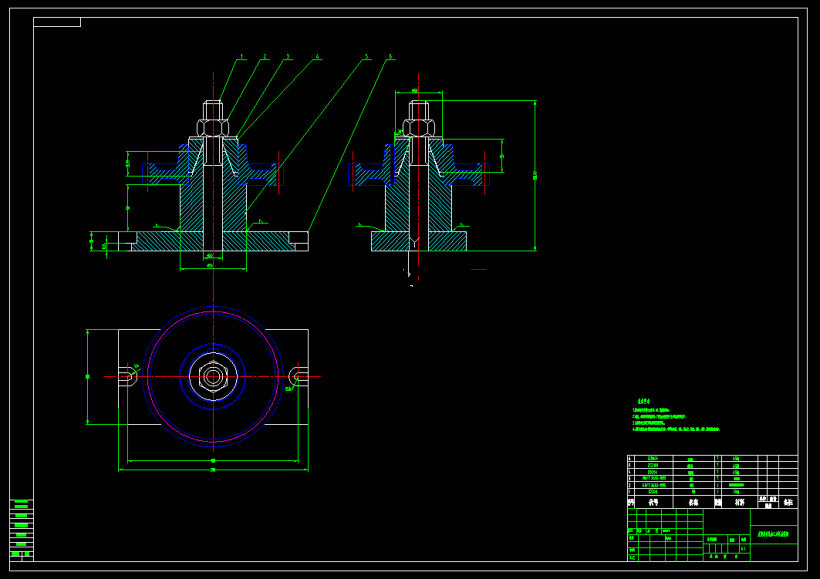The height and width of the screenshot is (579, 820).
Task: Select the left slot on plan view base
Action: [128, 377]
